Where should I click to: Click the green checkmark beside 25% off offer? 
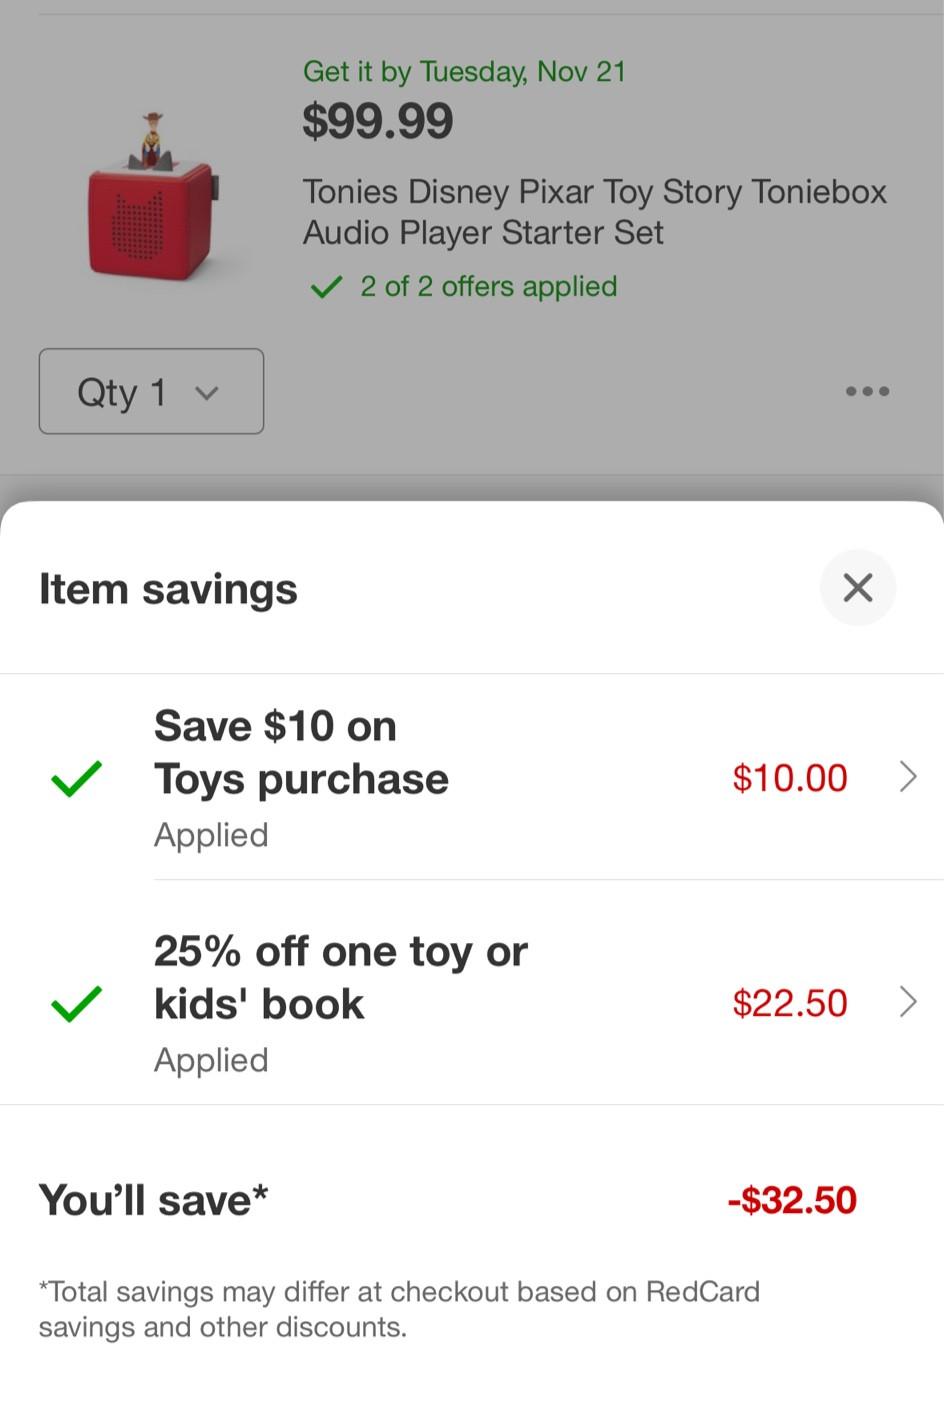[76, 1004]
